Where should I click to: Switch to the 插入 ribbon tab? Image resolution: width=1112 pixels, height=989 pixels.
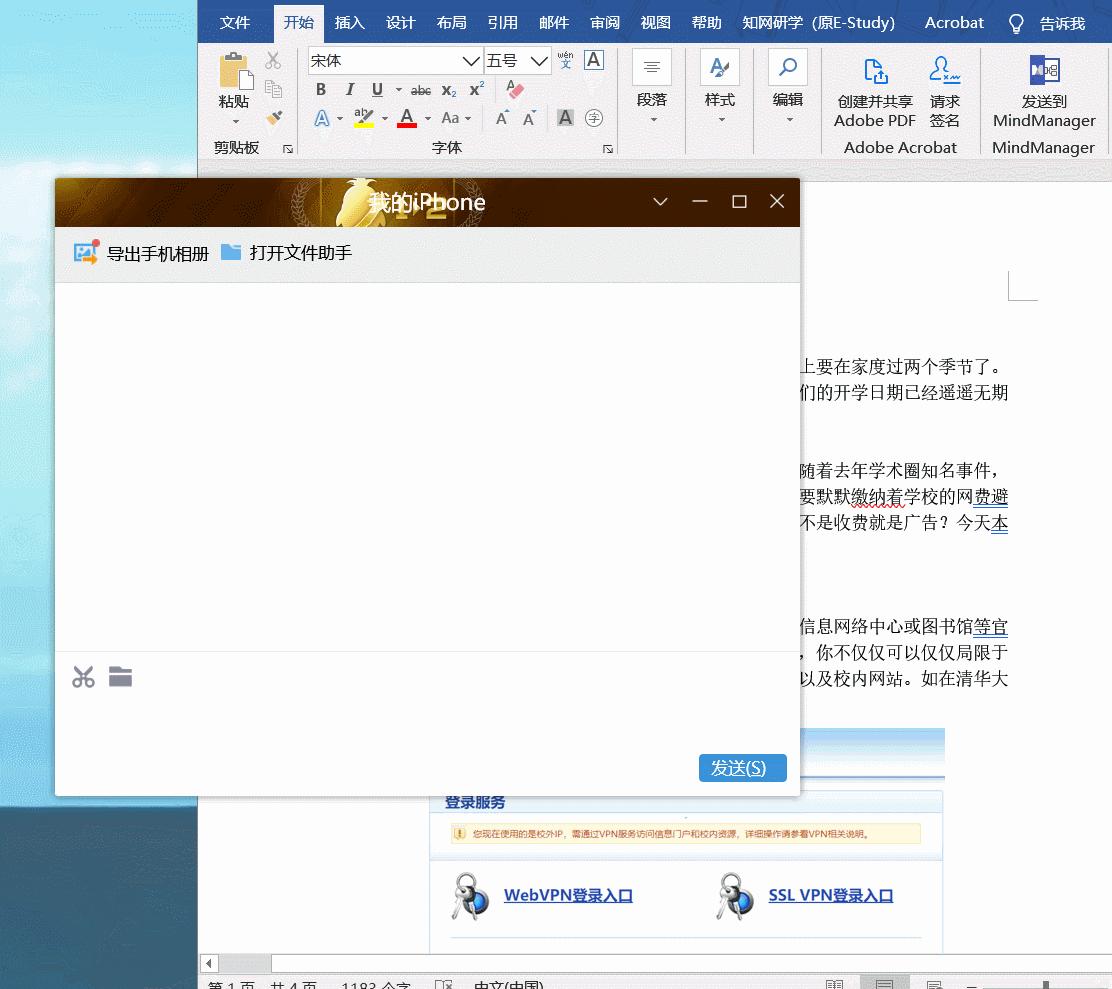349,22
